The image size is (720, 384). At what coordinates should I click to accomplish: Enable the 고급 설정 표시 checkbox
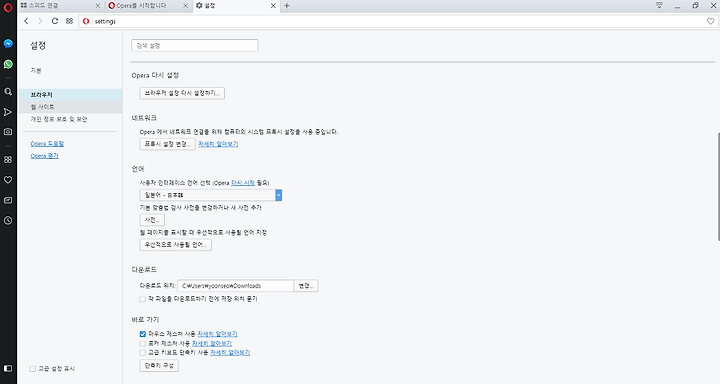click(33, 368)
